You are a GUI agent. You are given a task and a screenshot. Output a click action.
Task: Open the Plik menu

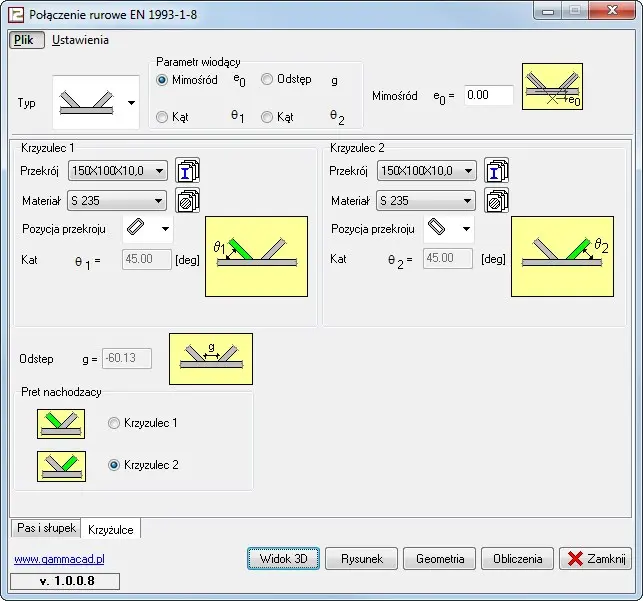(x=23, y=40)
